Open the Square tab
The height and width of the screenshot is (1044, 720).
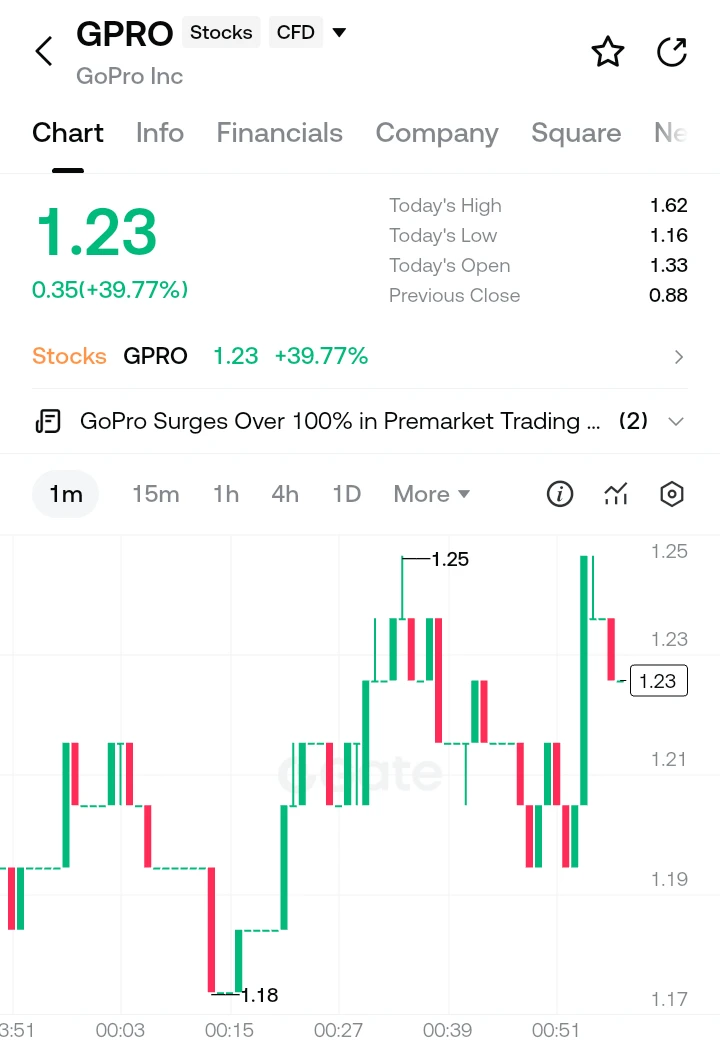point(576,133)
